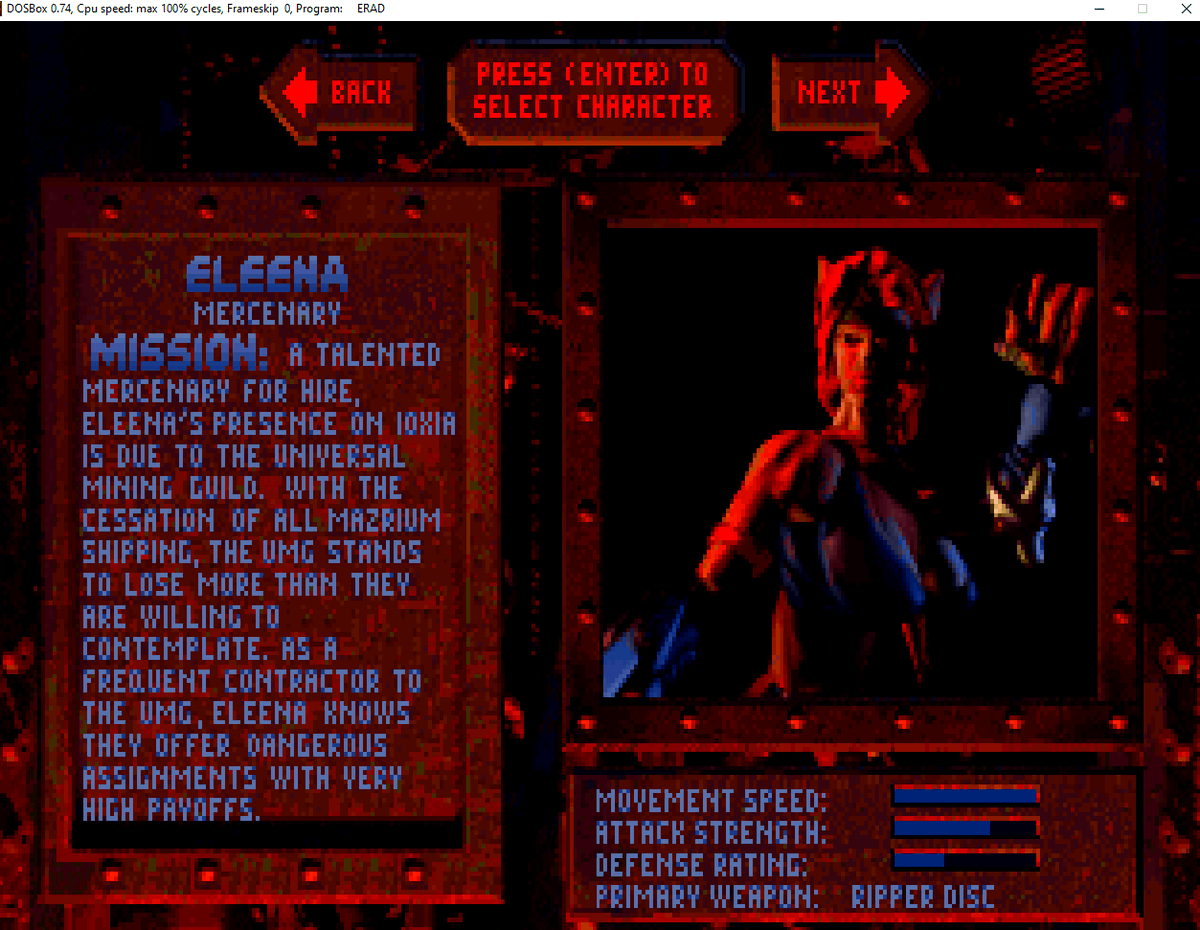Viewport: 1200px width, 930px height.
Task: Go back with the BACK arrow sign
Action: click(339, 93)
